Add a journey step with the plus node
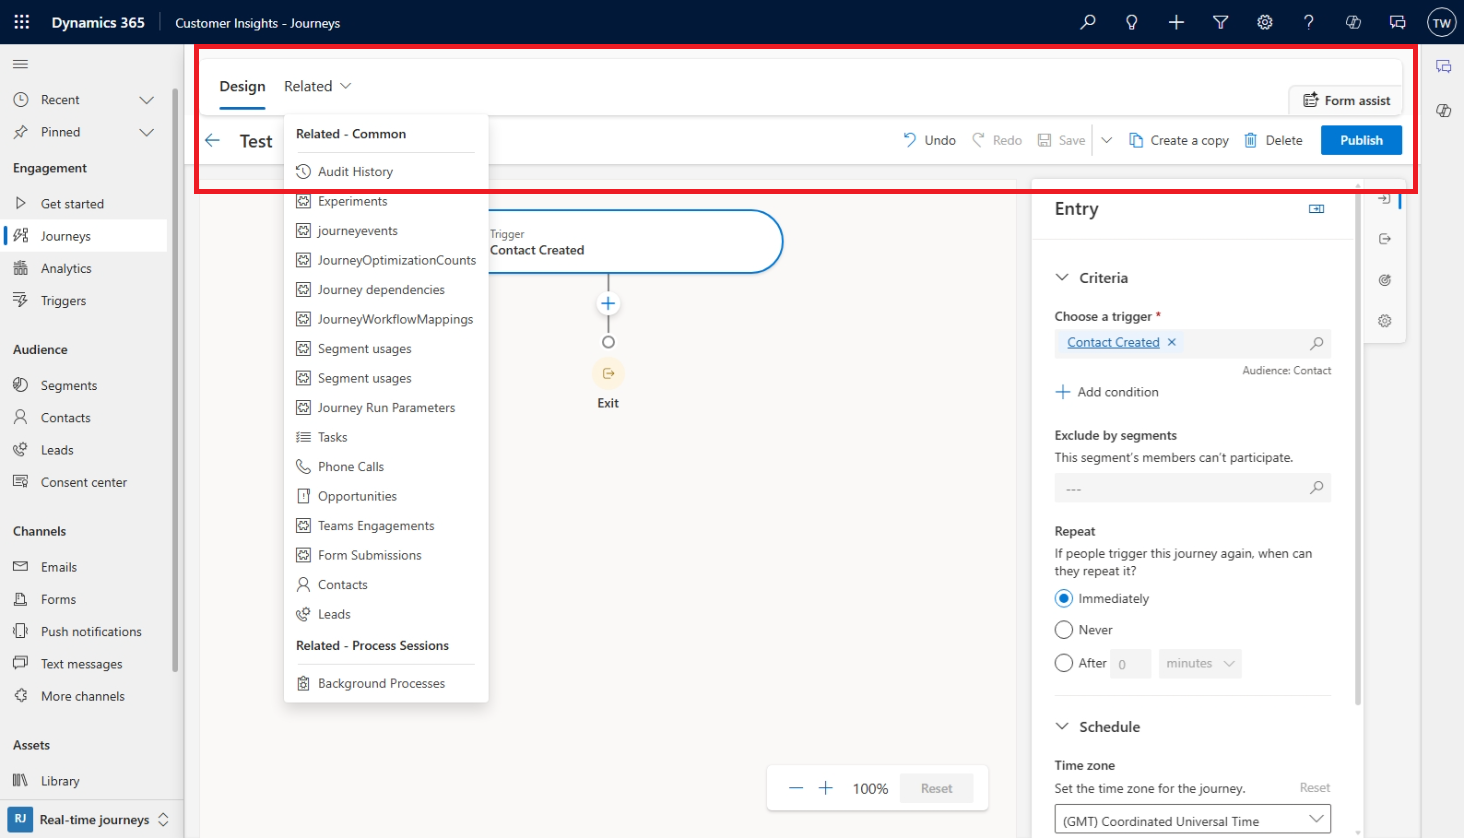The height and width of the screenshot is (838, 1464). point(608,303)
